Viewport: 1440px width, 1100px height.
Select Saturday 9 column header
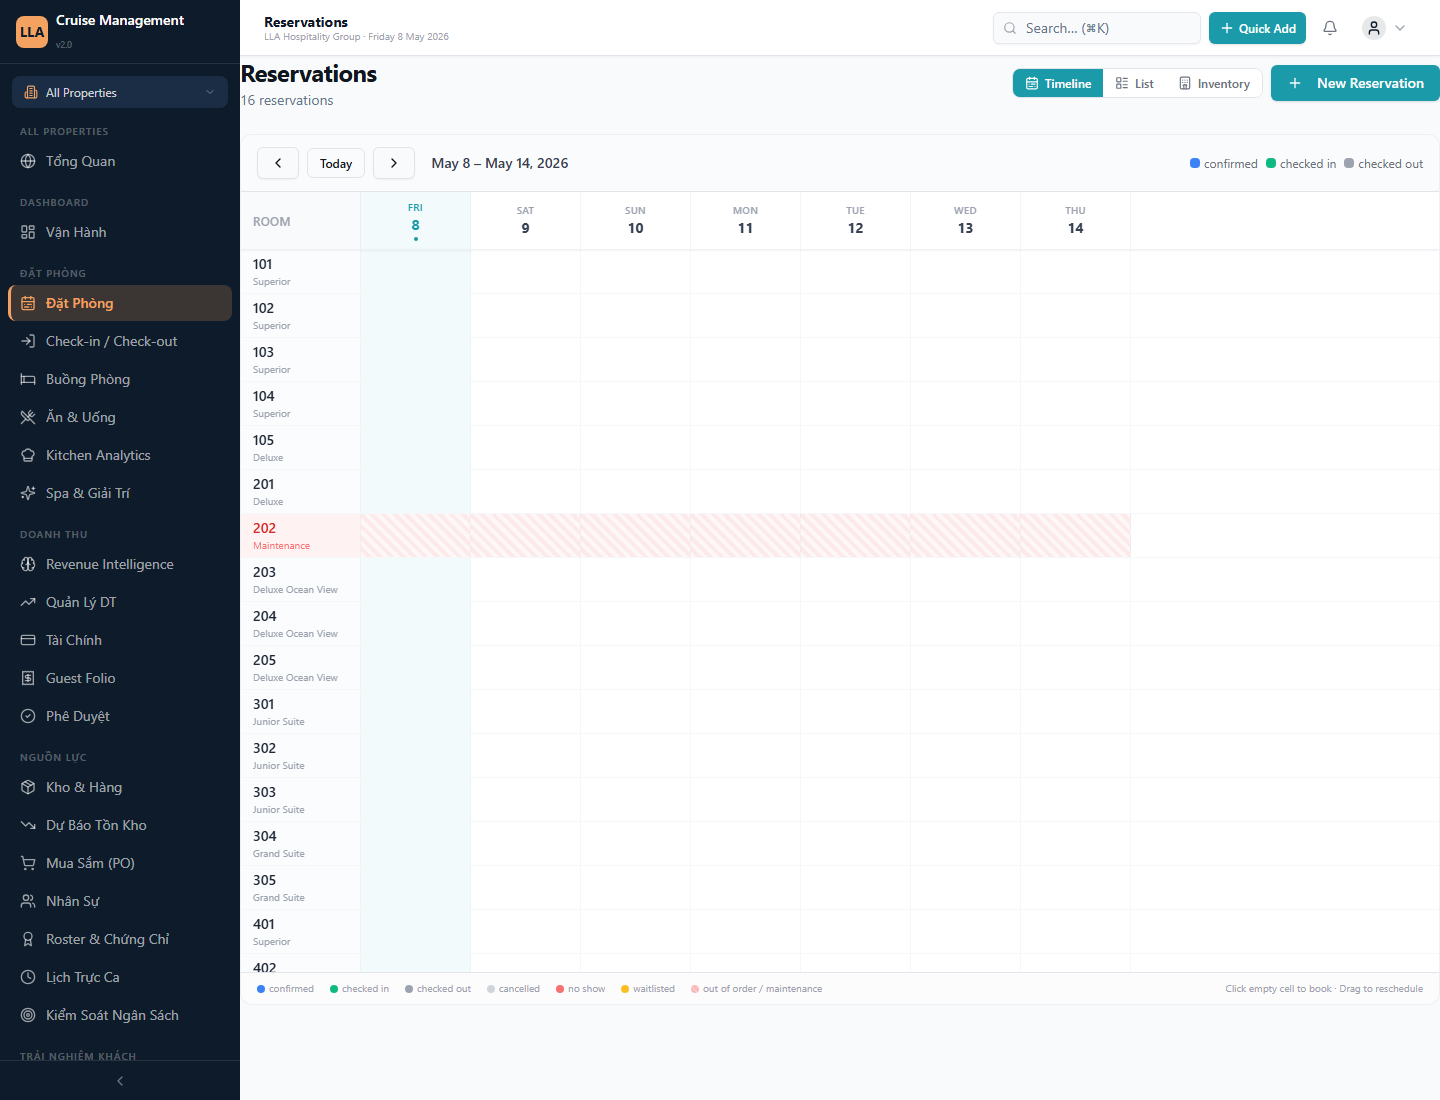tap(525, 221)
